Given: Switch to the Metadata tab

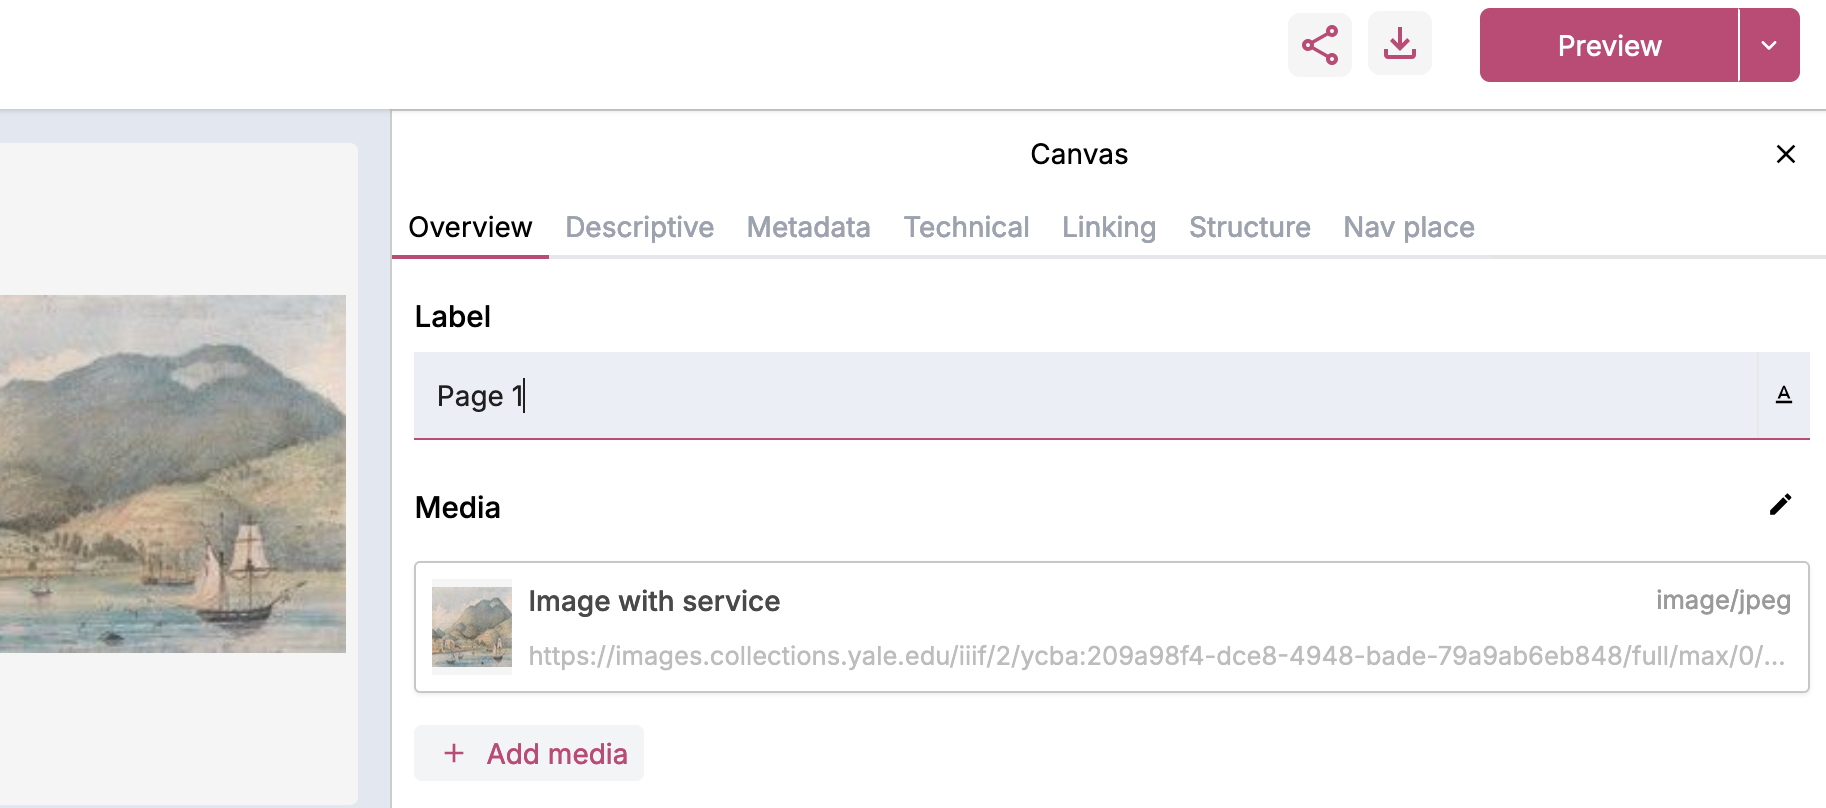Looking at the screenshot, I should click(808, 228).
